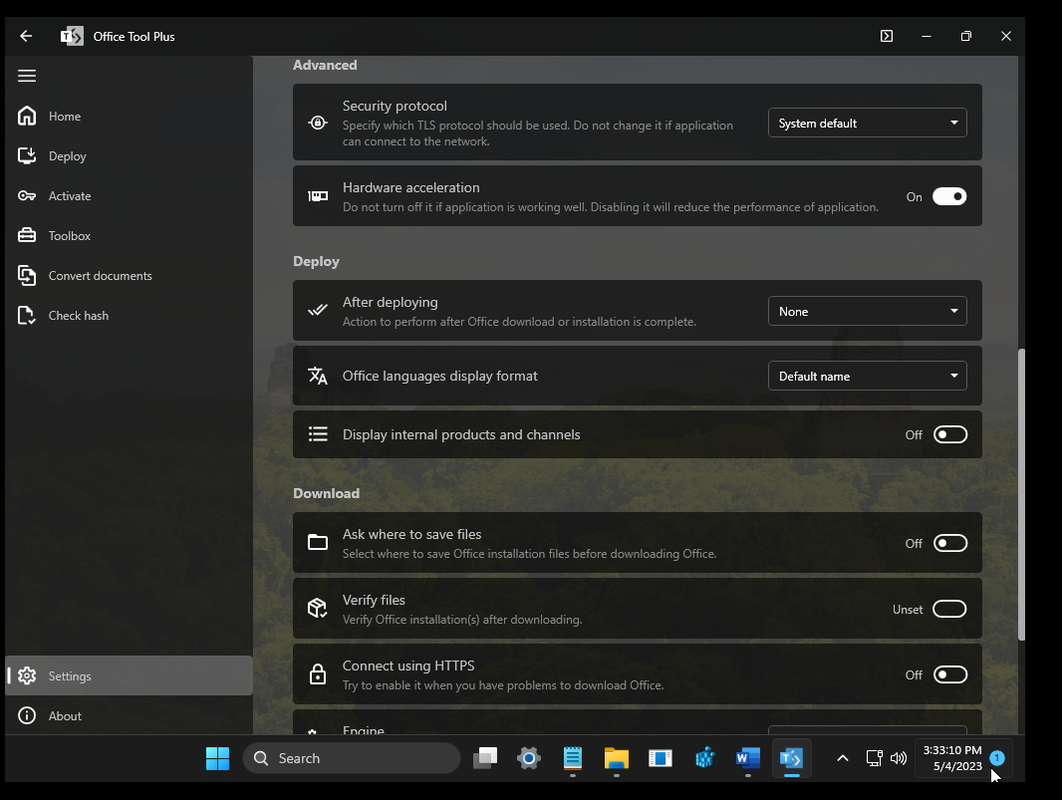This screenshot has width=1062, height=800.
Task: Click the Display internal products list icon
Action: pyautogui.click(x=318, y=434)
